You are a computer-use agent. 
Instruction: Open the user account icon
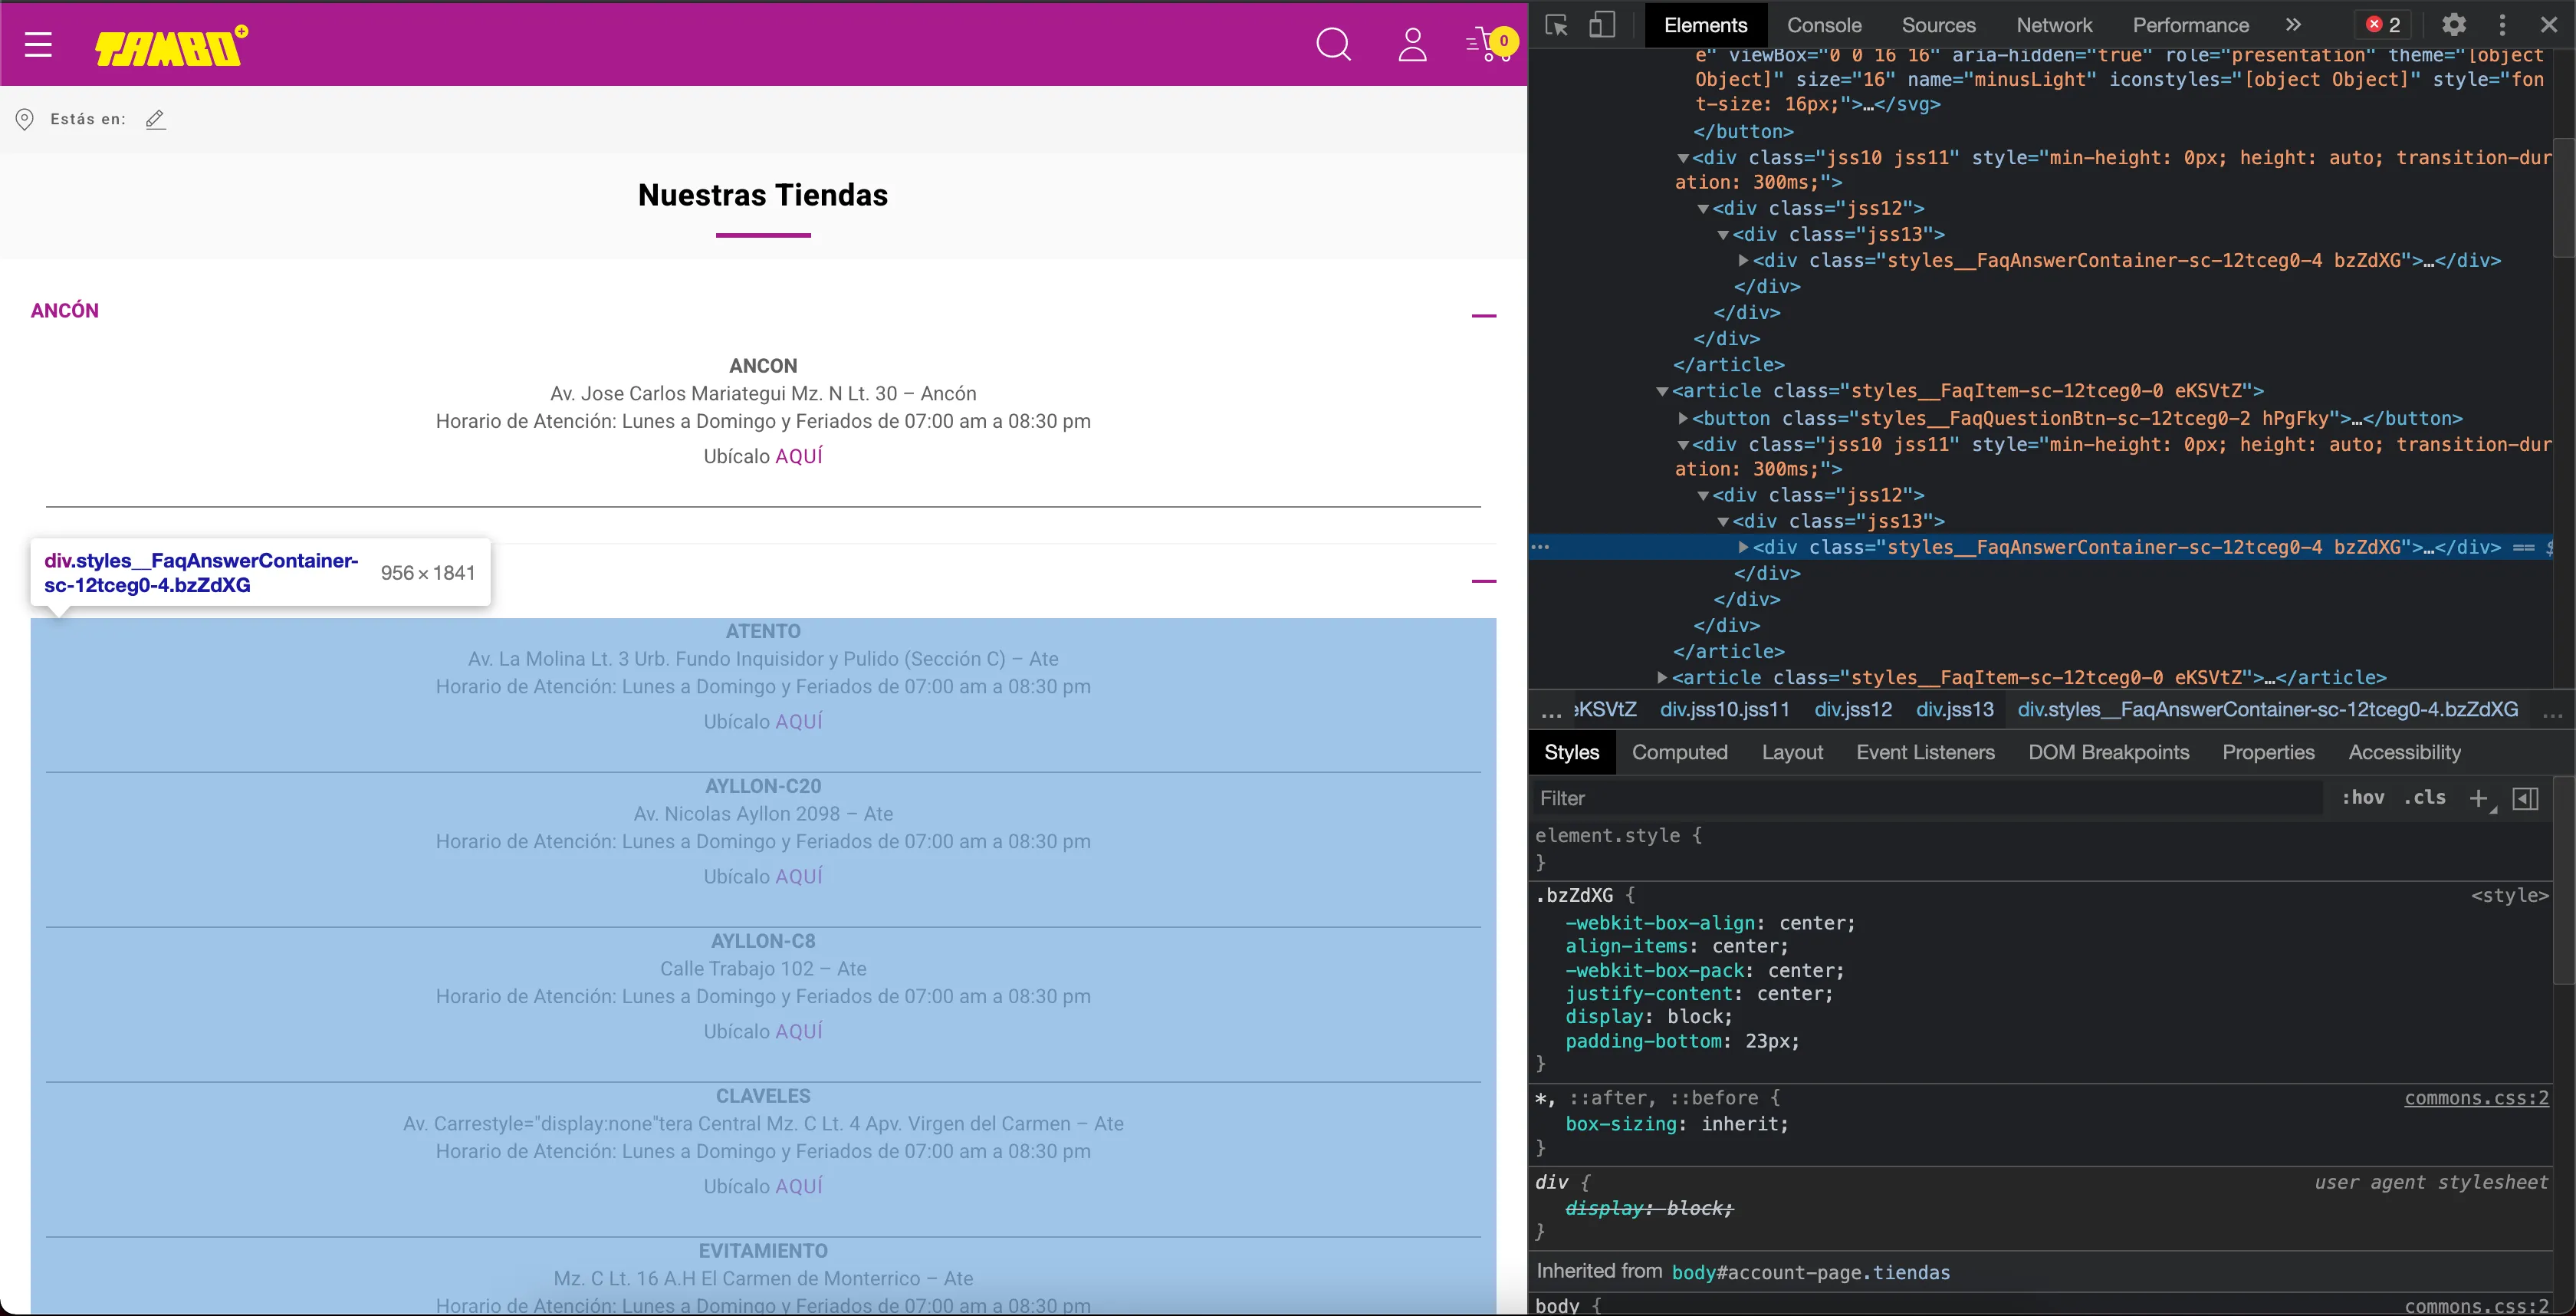coord(1412,45)
